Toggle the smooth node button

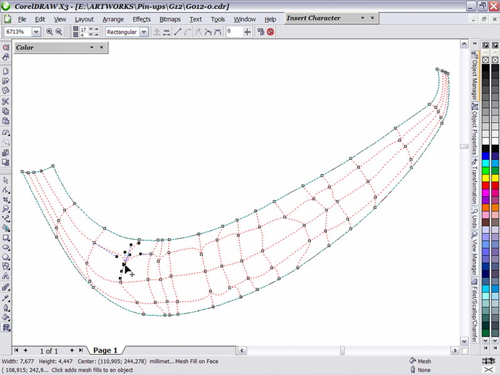tap(208, 32)
